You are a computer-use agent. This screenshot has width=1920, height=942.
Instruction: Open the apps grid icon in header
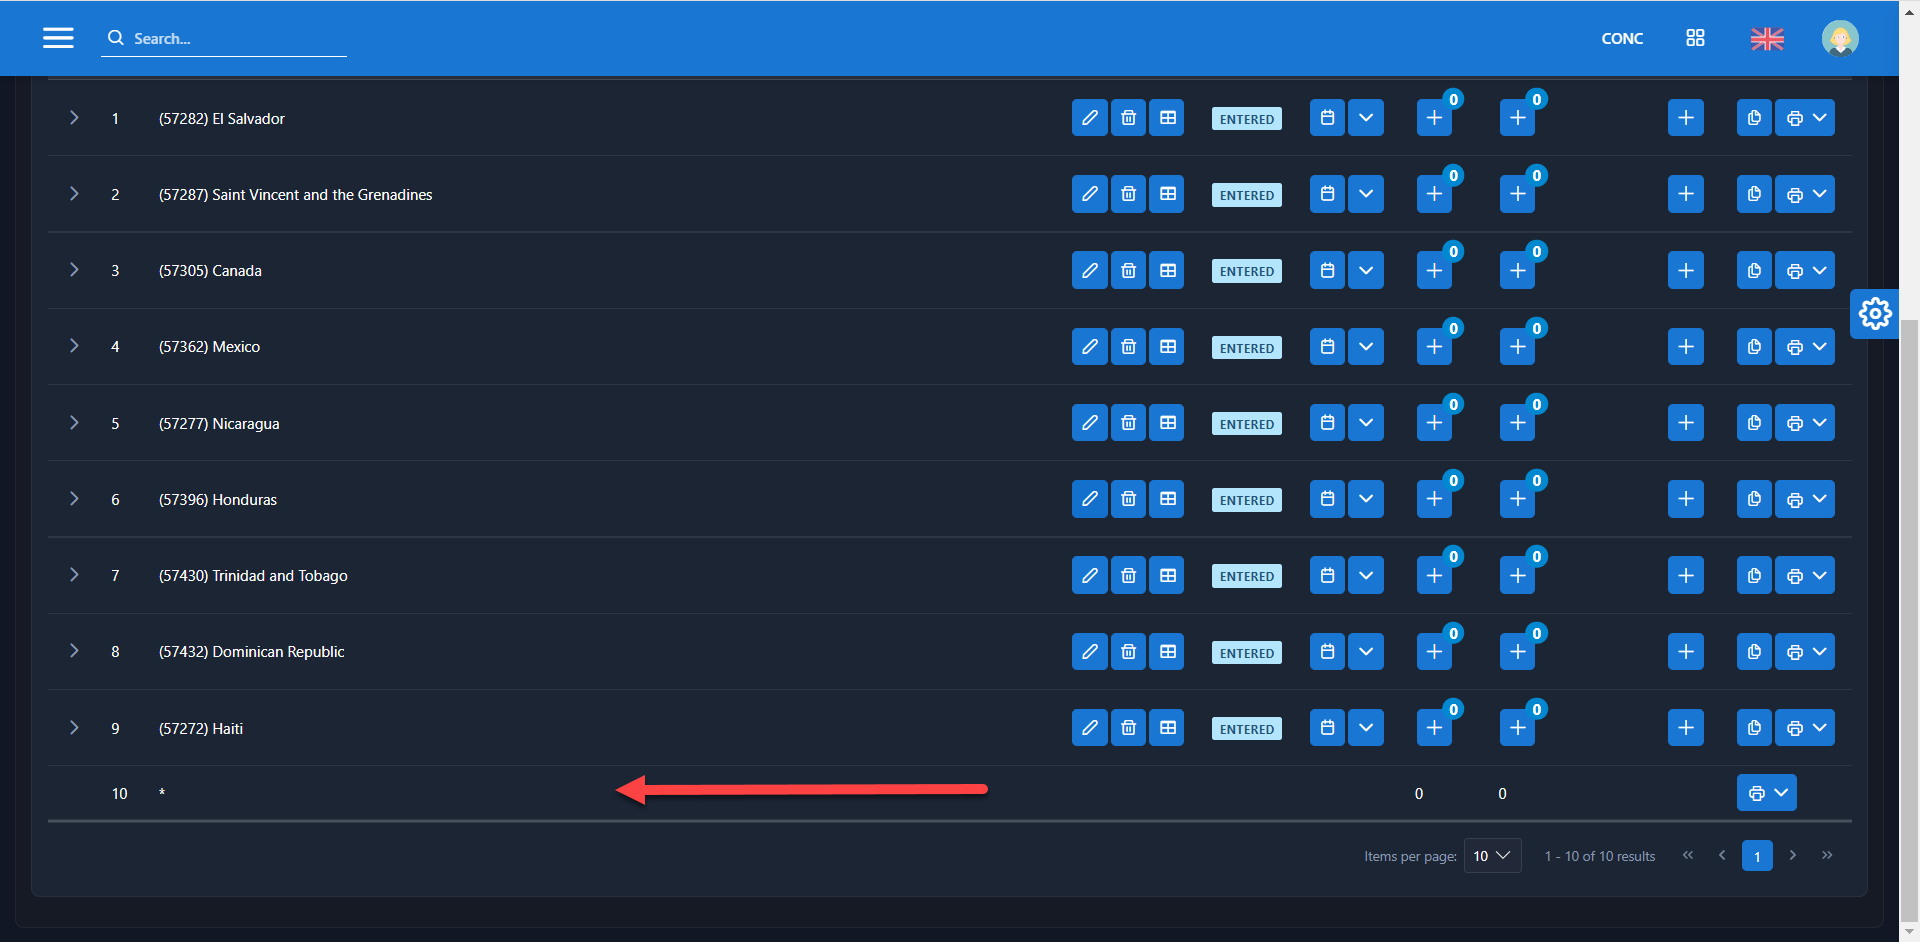point(1695,38)
